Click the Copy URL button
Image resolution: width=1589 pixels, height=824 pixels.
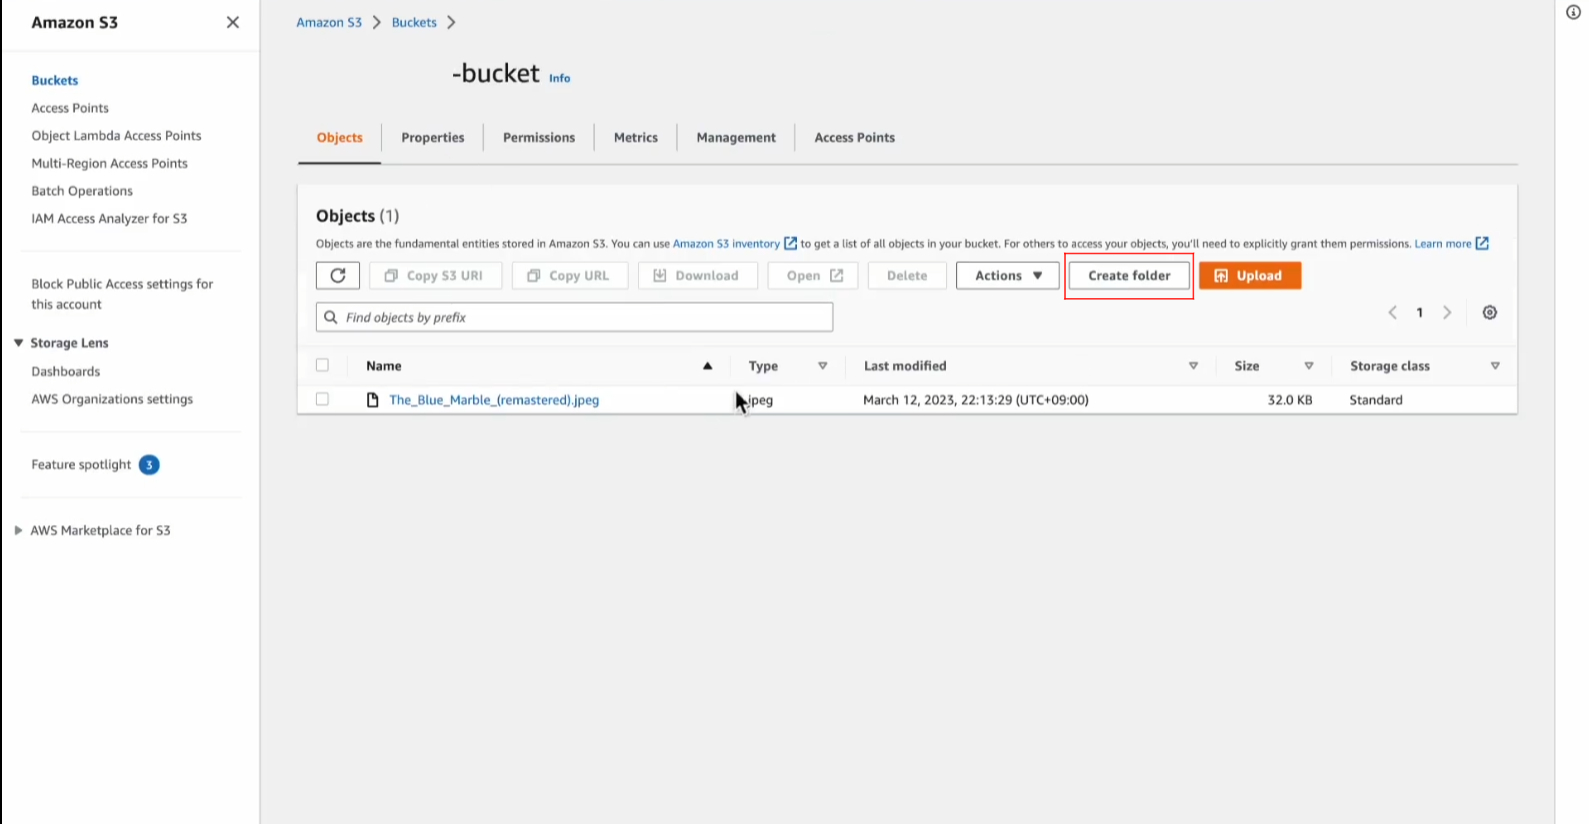click(570, 275)
